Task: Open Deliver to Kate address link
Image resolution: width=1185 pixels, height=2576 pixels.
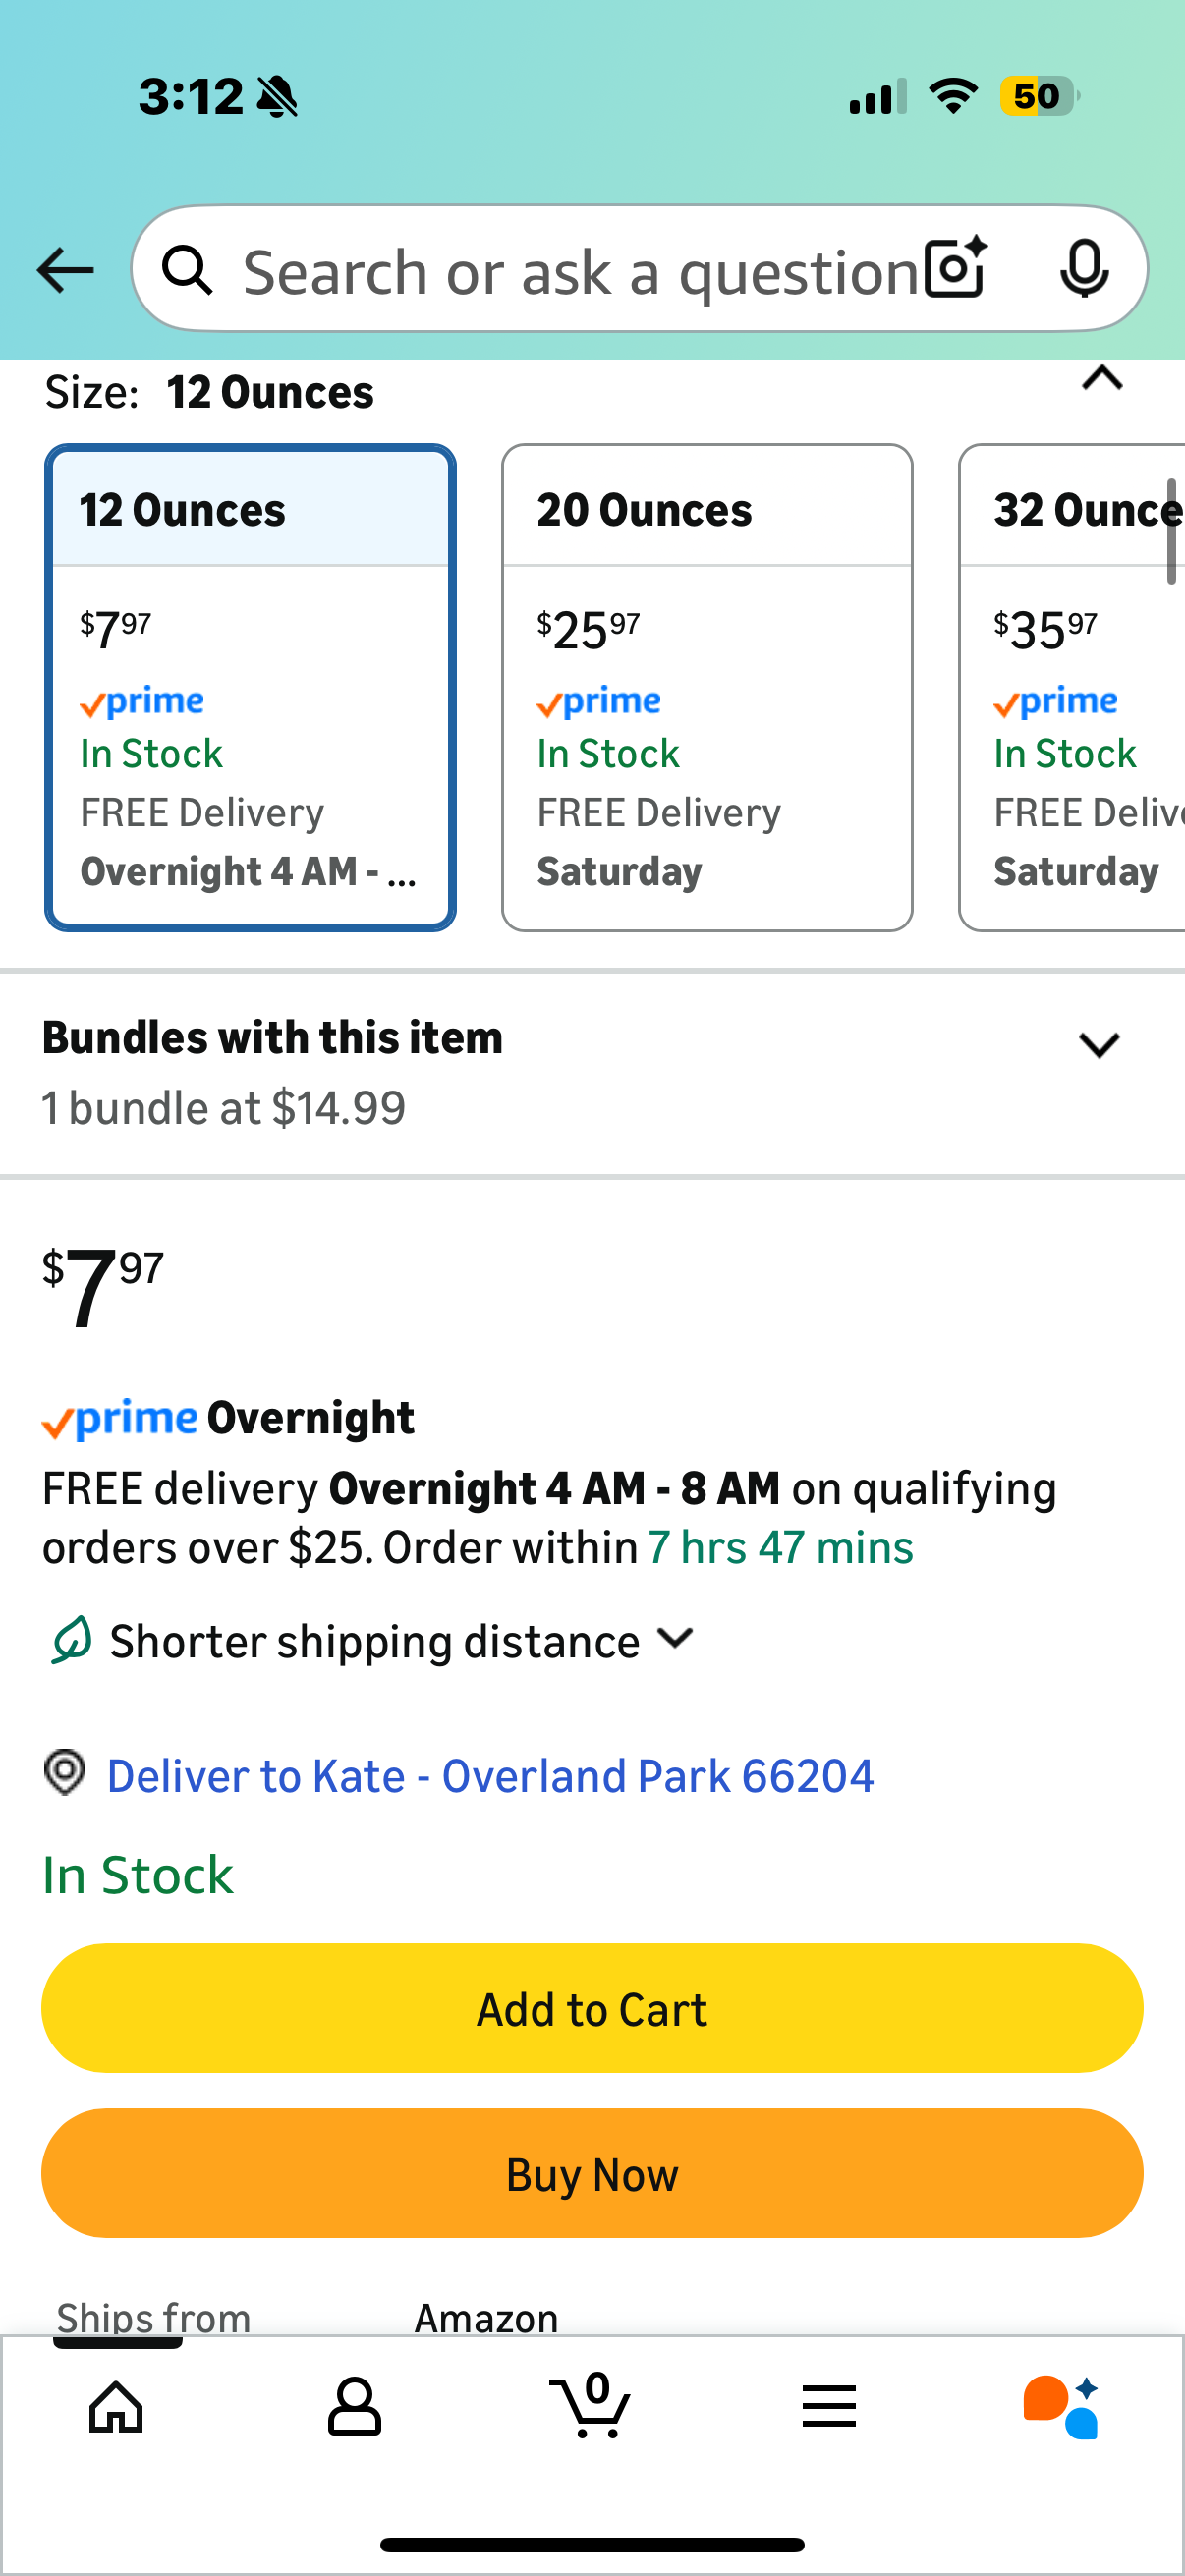Action: click(x=490, y=1777)
